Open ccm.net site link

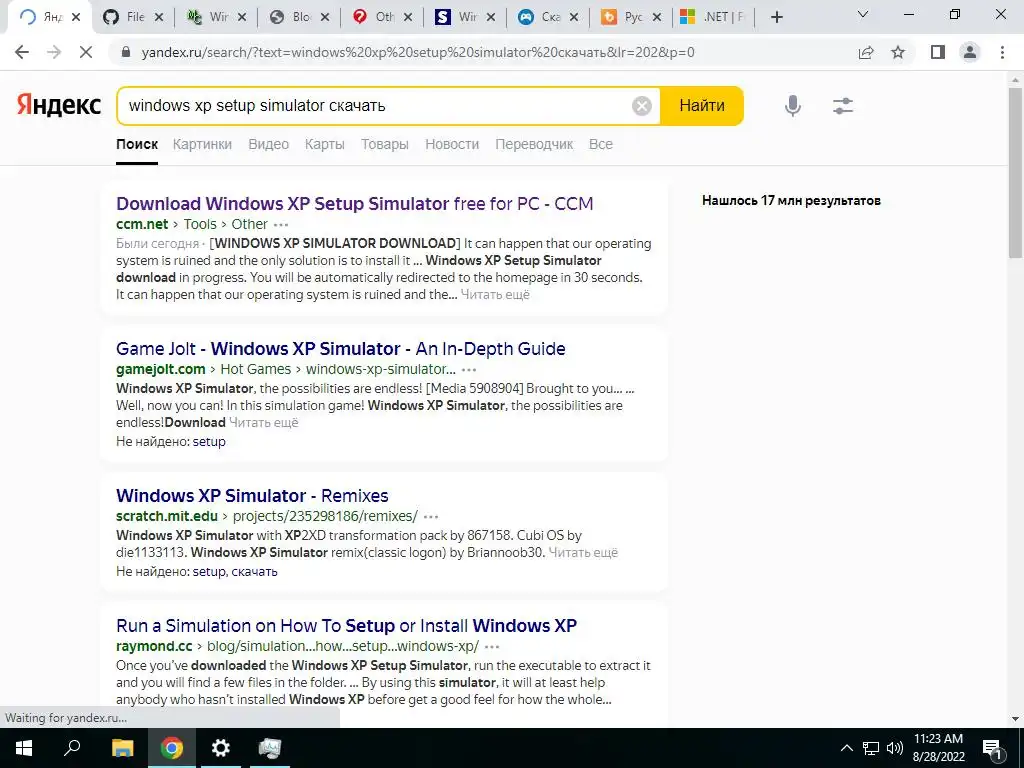point(142,224)
